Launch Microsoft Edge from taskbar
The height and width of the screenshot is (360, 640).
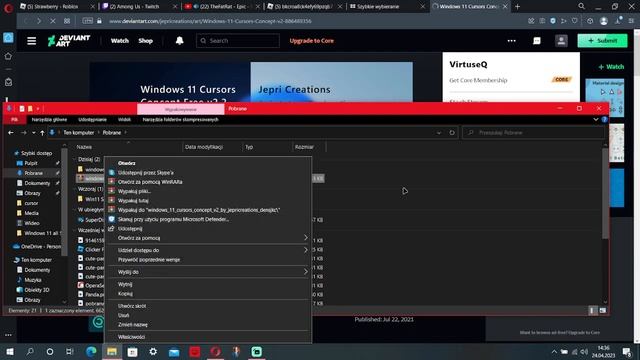(91, 351)
